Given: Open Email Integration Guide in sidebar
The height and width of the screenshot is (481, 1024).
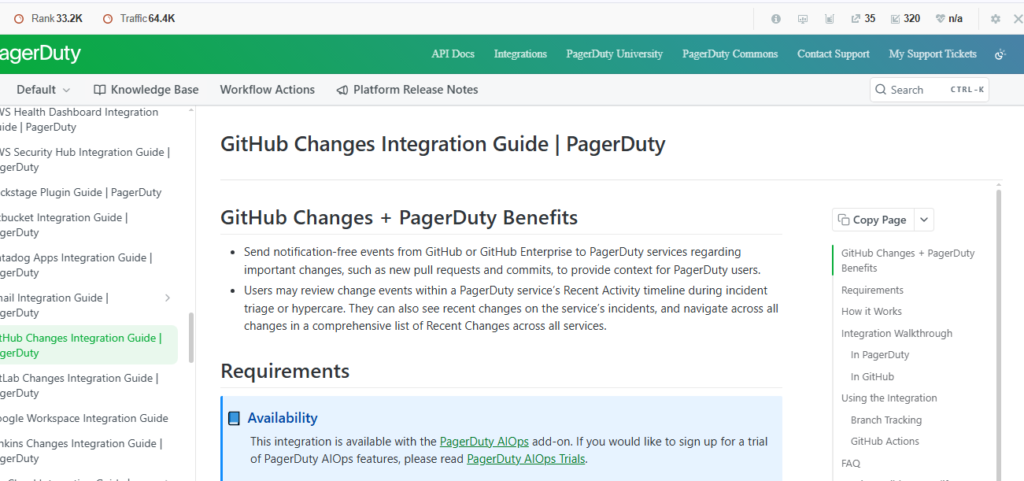Looking at the screenshot, I should click(55, 305).
